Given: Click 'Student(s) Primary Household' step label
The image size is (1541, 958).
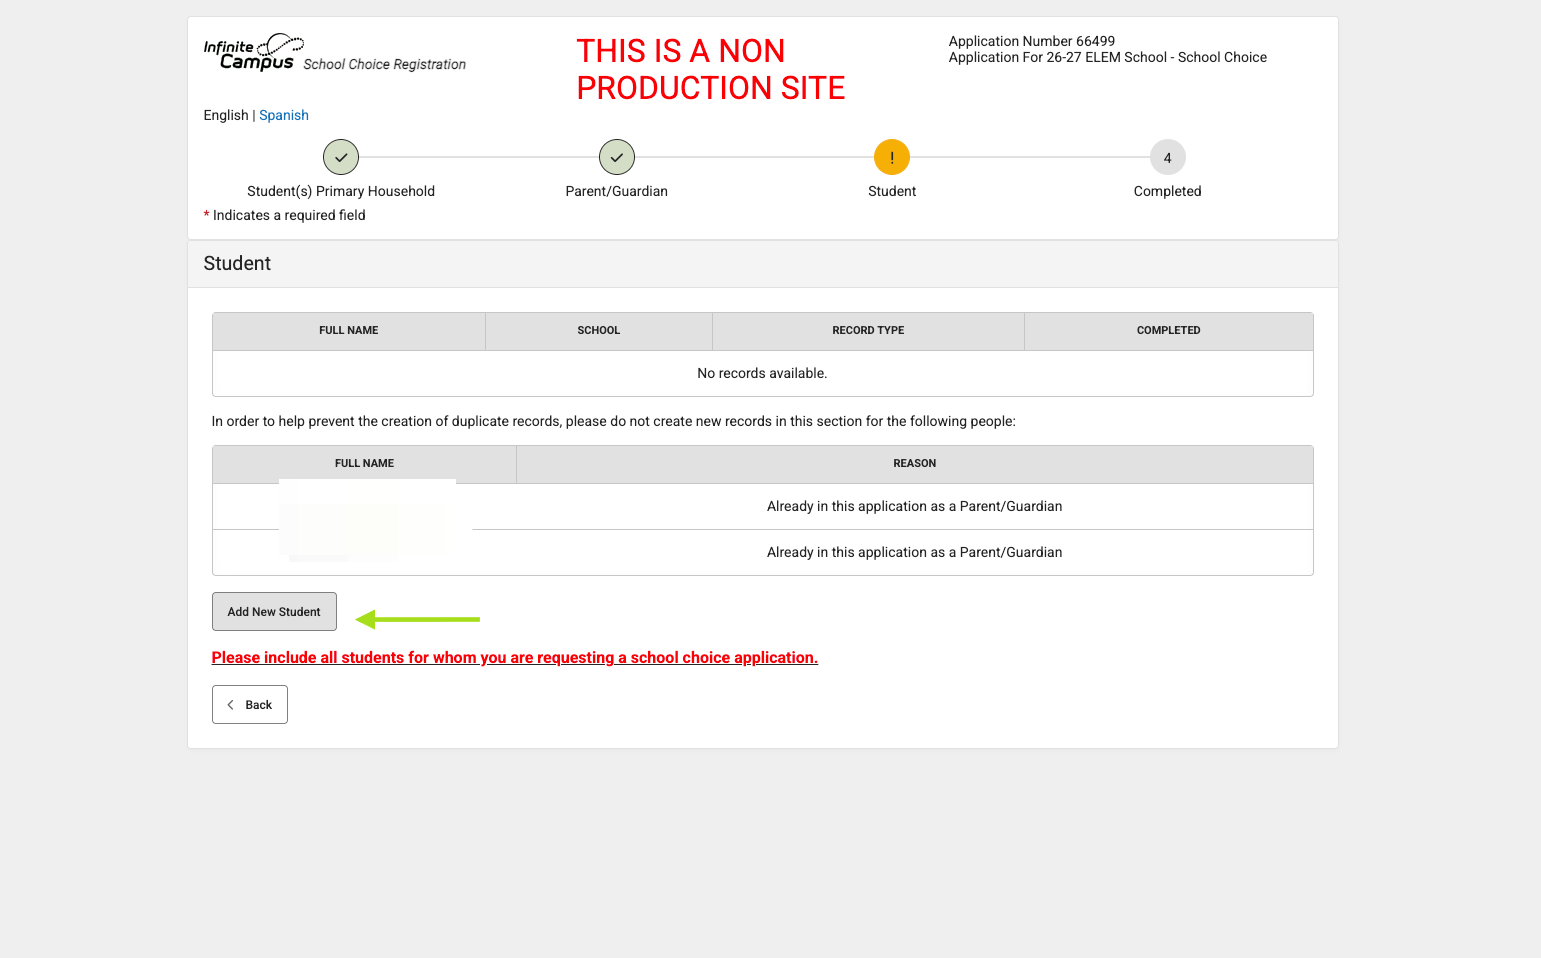Looking at the screenshot, I should (341, 191).
